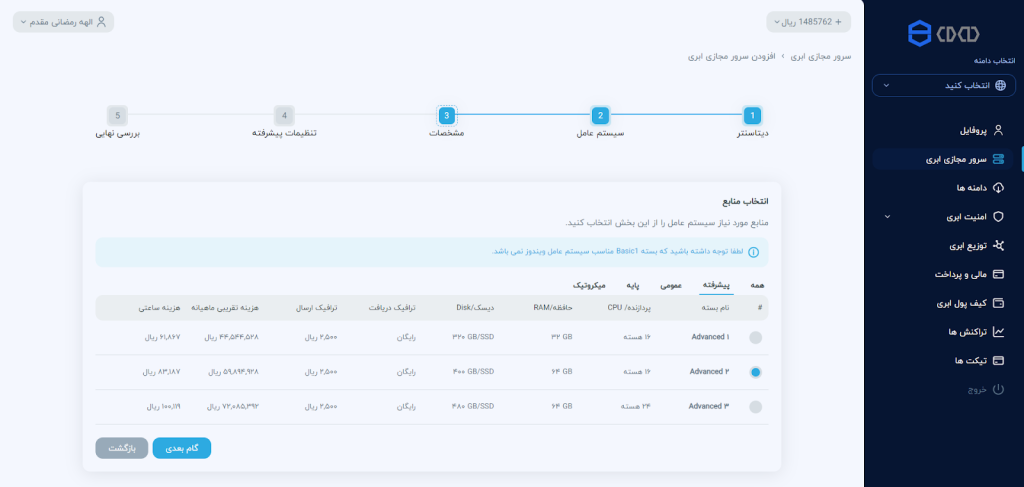This screenshot has height=487, width=1024.
Task: Click the transactions chart icon
Action: 997,331
